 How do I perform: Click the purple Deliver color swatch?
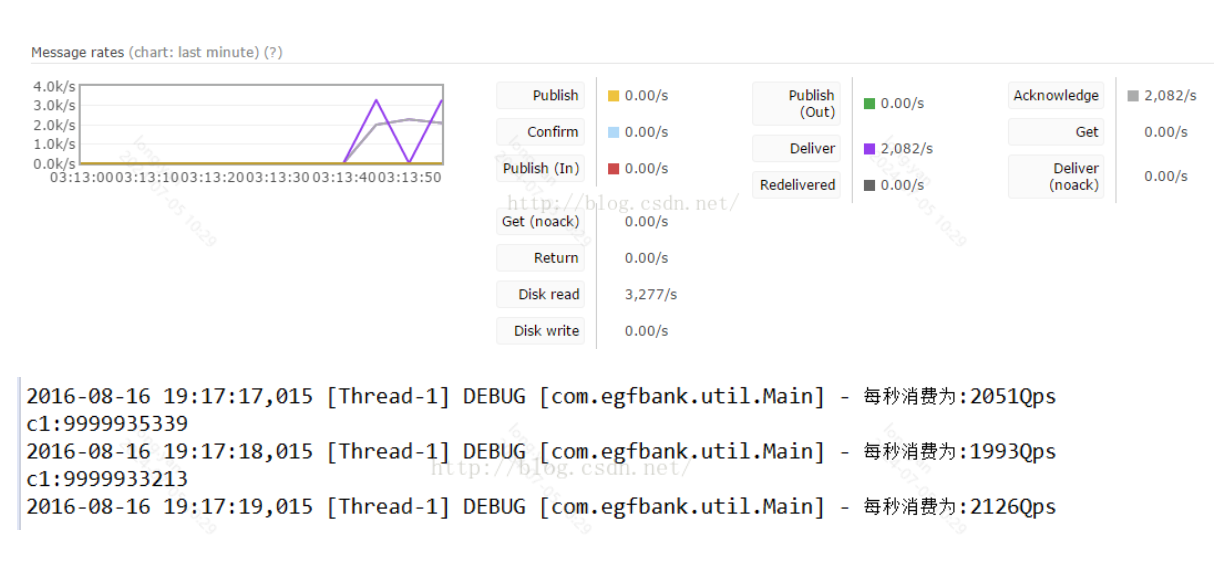pyautogui.click(x=870, y=148)
